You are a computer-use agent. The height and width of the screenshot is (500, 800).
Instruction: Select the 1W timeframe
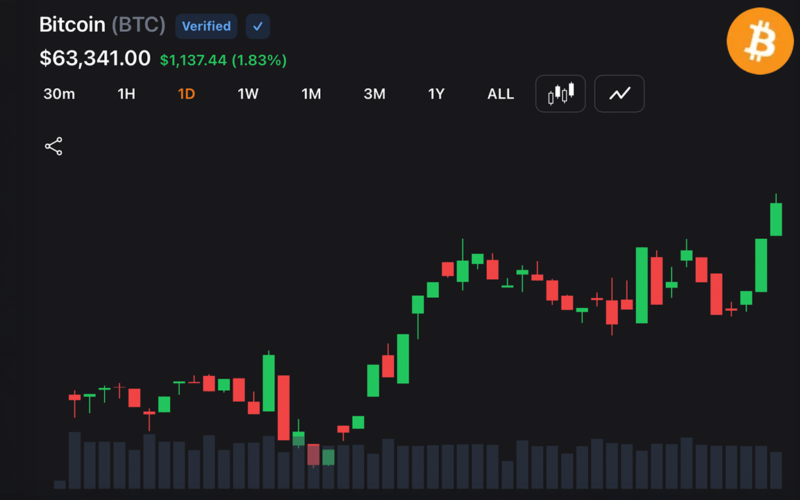pos(248,94)
